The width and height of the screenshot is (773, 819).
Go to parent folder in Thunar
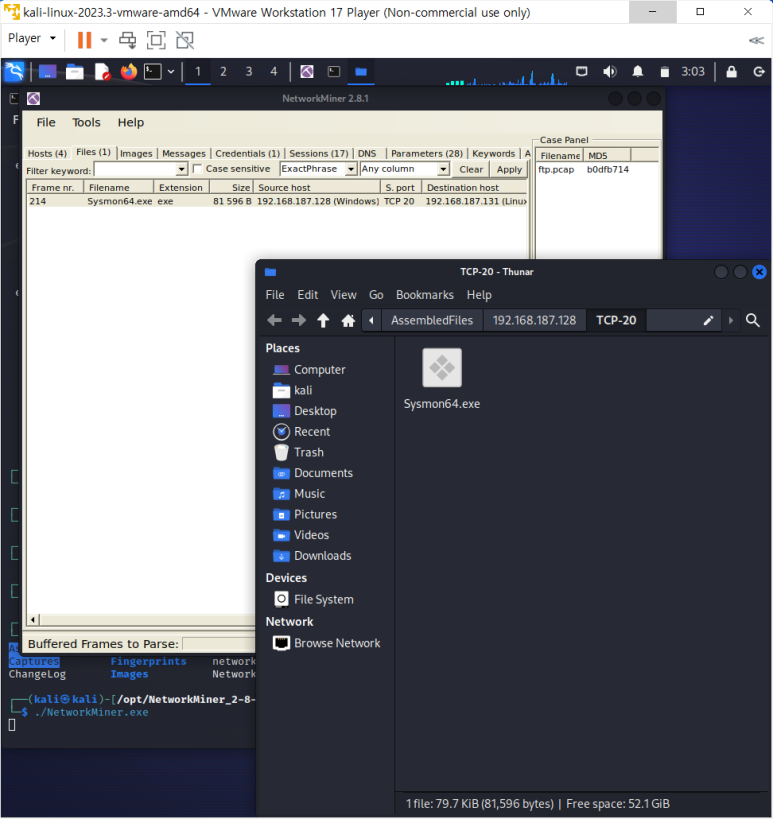point(323,320)
